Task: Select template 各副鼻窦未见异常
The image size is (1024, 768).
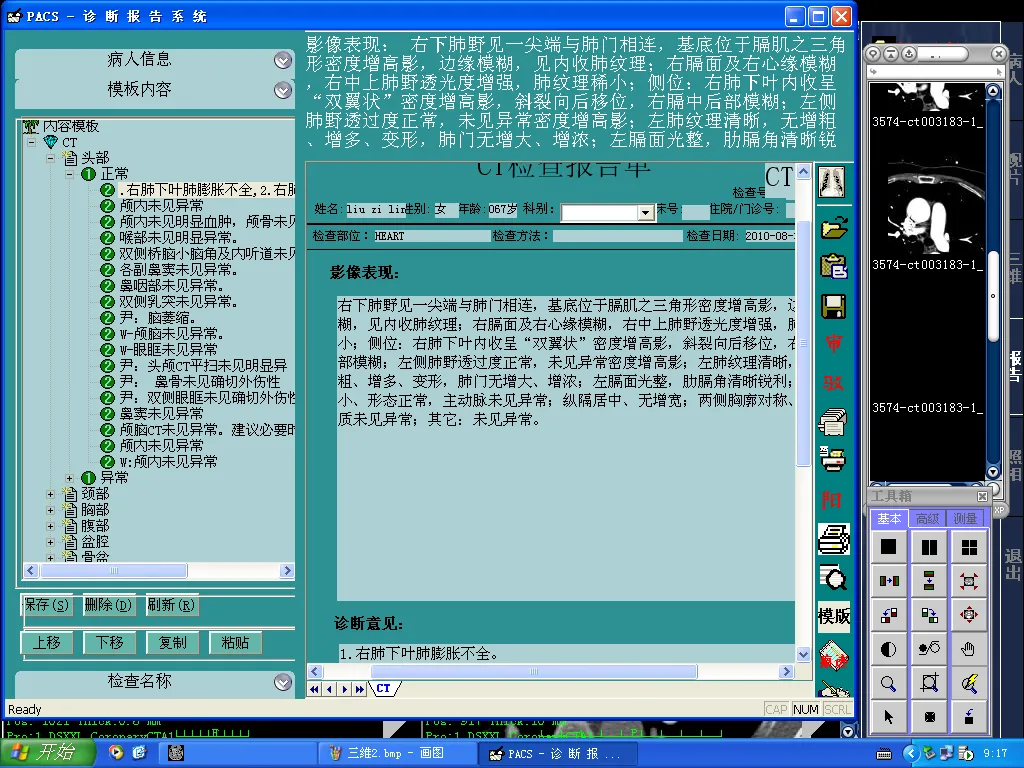Action: pos(178,270)
